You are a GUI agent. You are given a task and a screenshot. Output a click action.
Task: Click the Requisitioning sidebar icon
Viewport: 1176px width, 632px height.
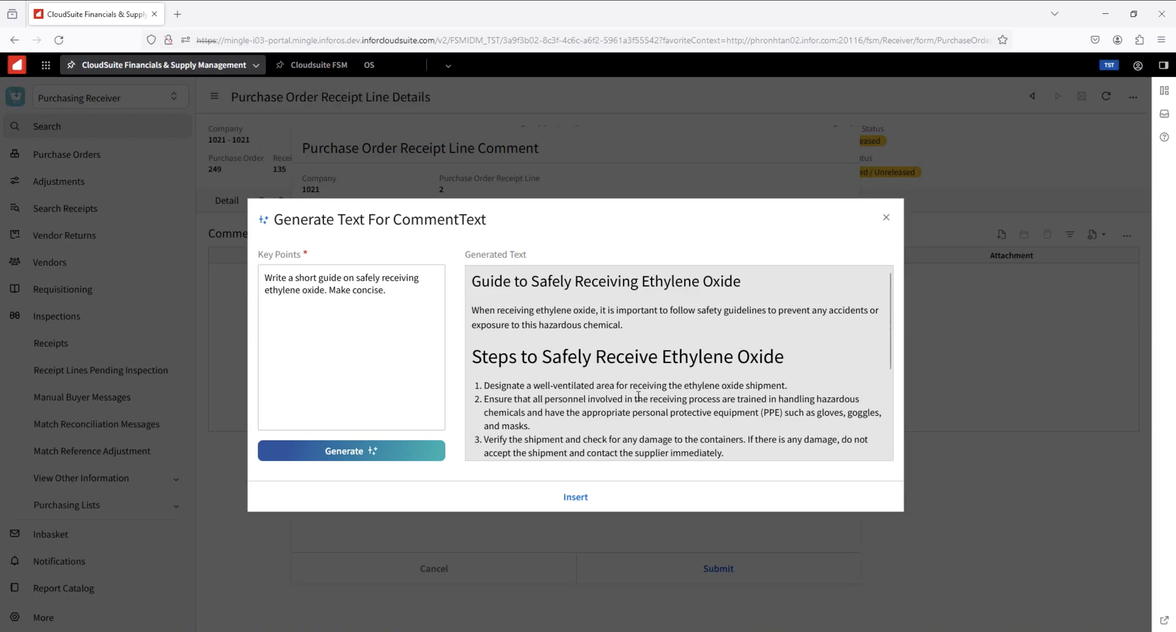pos(14,289)
